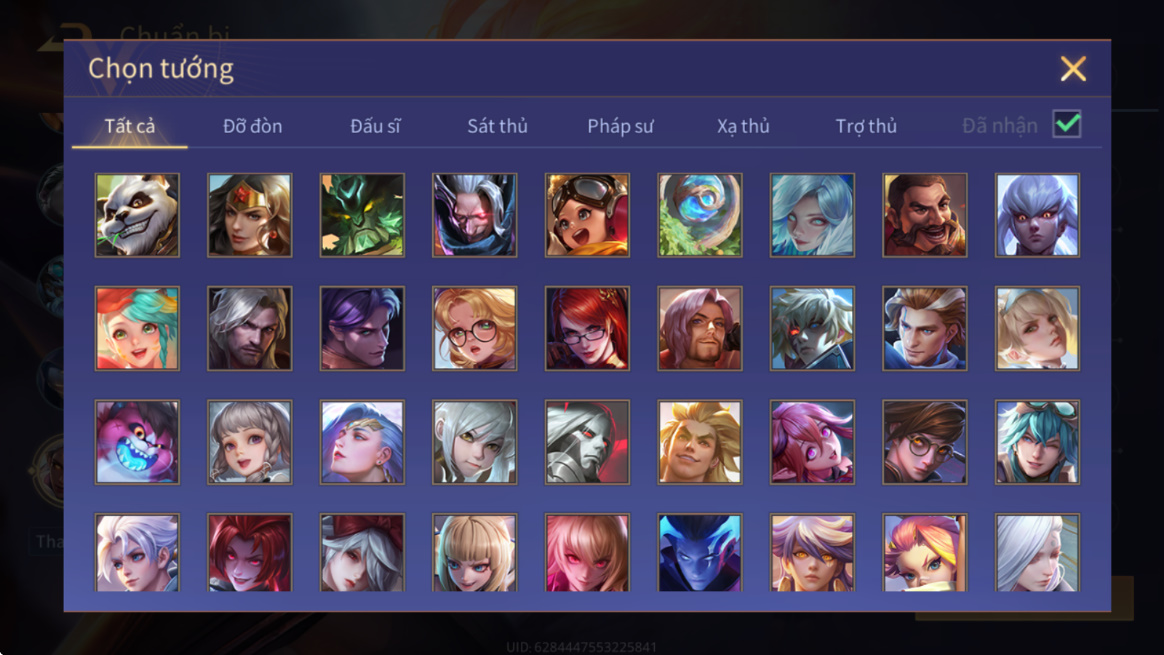
Task: Show the Pháp sư heroes
Action: pyautogui.click(x=621, y=126)
